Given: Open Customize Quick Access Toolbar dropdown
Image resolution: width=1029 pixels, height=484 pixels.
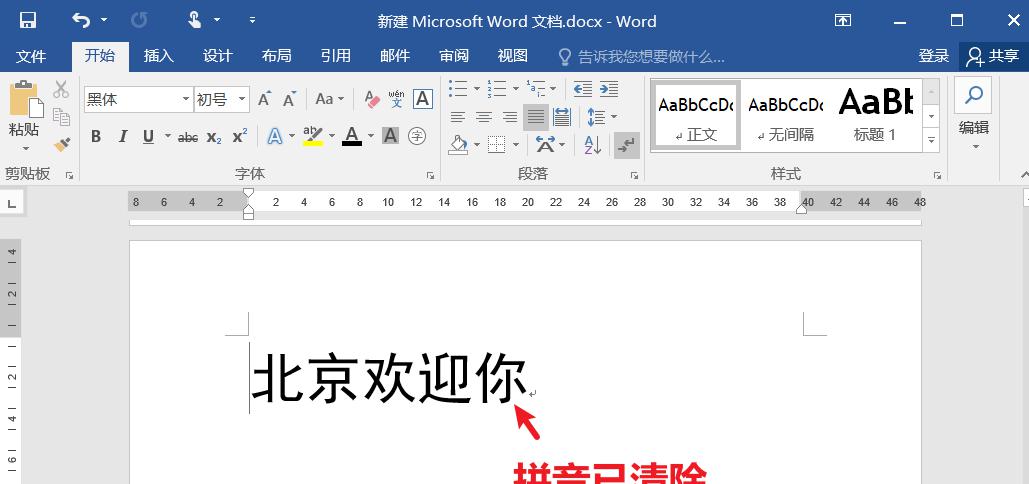Looking at the screenshot, I should point(253,21).
